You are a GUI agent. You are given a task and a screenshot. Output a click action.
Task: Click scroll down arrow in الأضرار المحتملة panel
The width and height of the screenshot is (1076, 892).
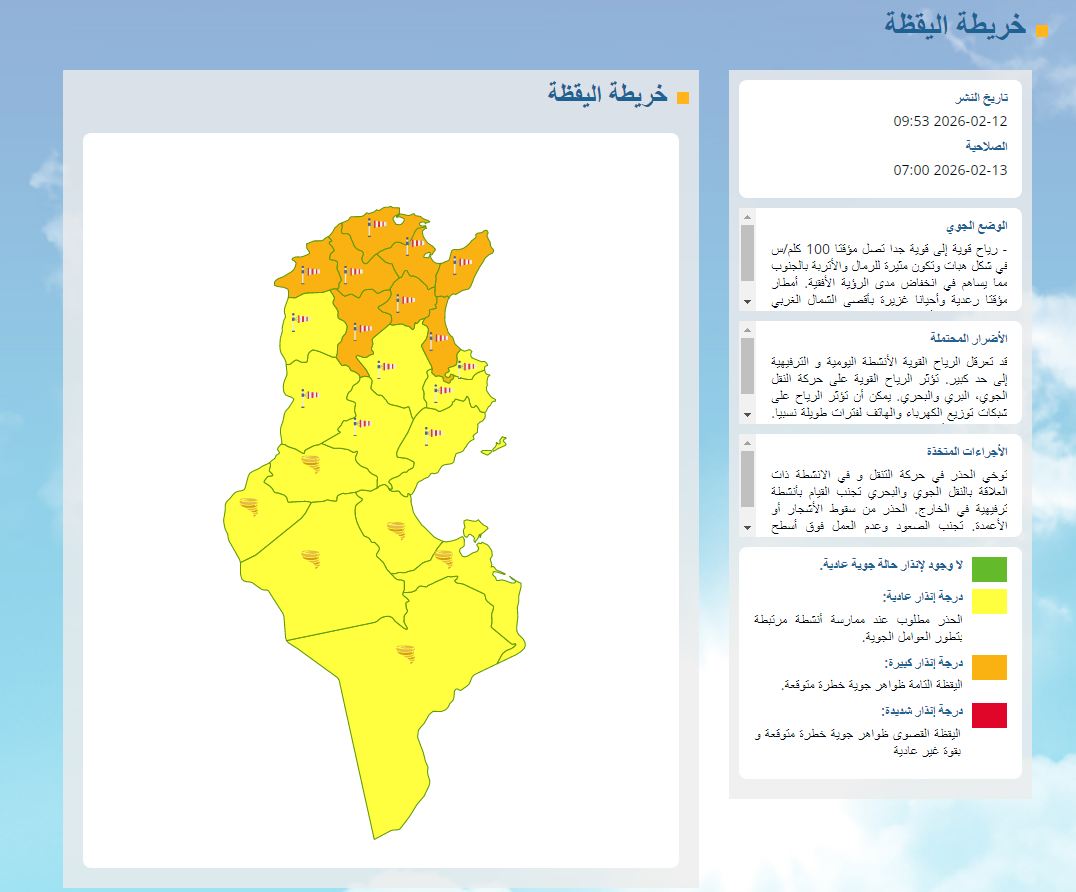pos(747,414)
